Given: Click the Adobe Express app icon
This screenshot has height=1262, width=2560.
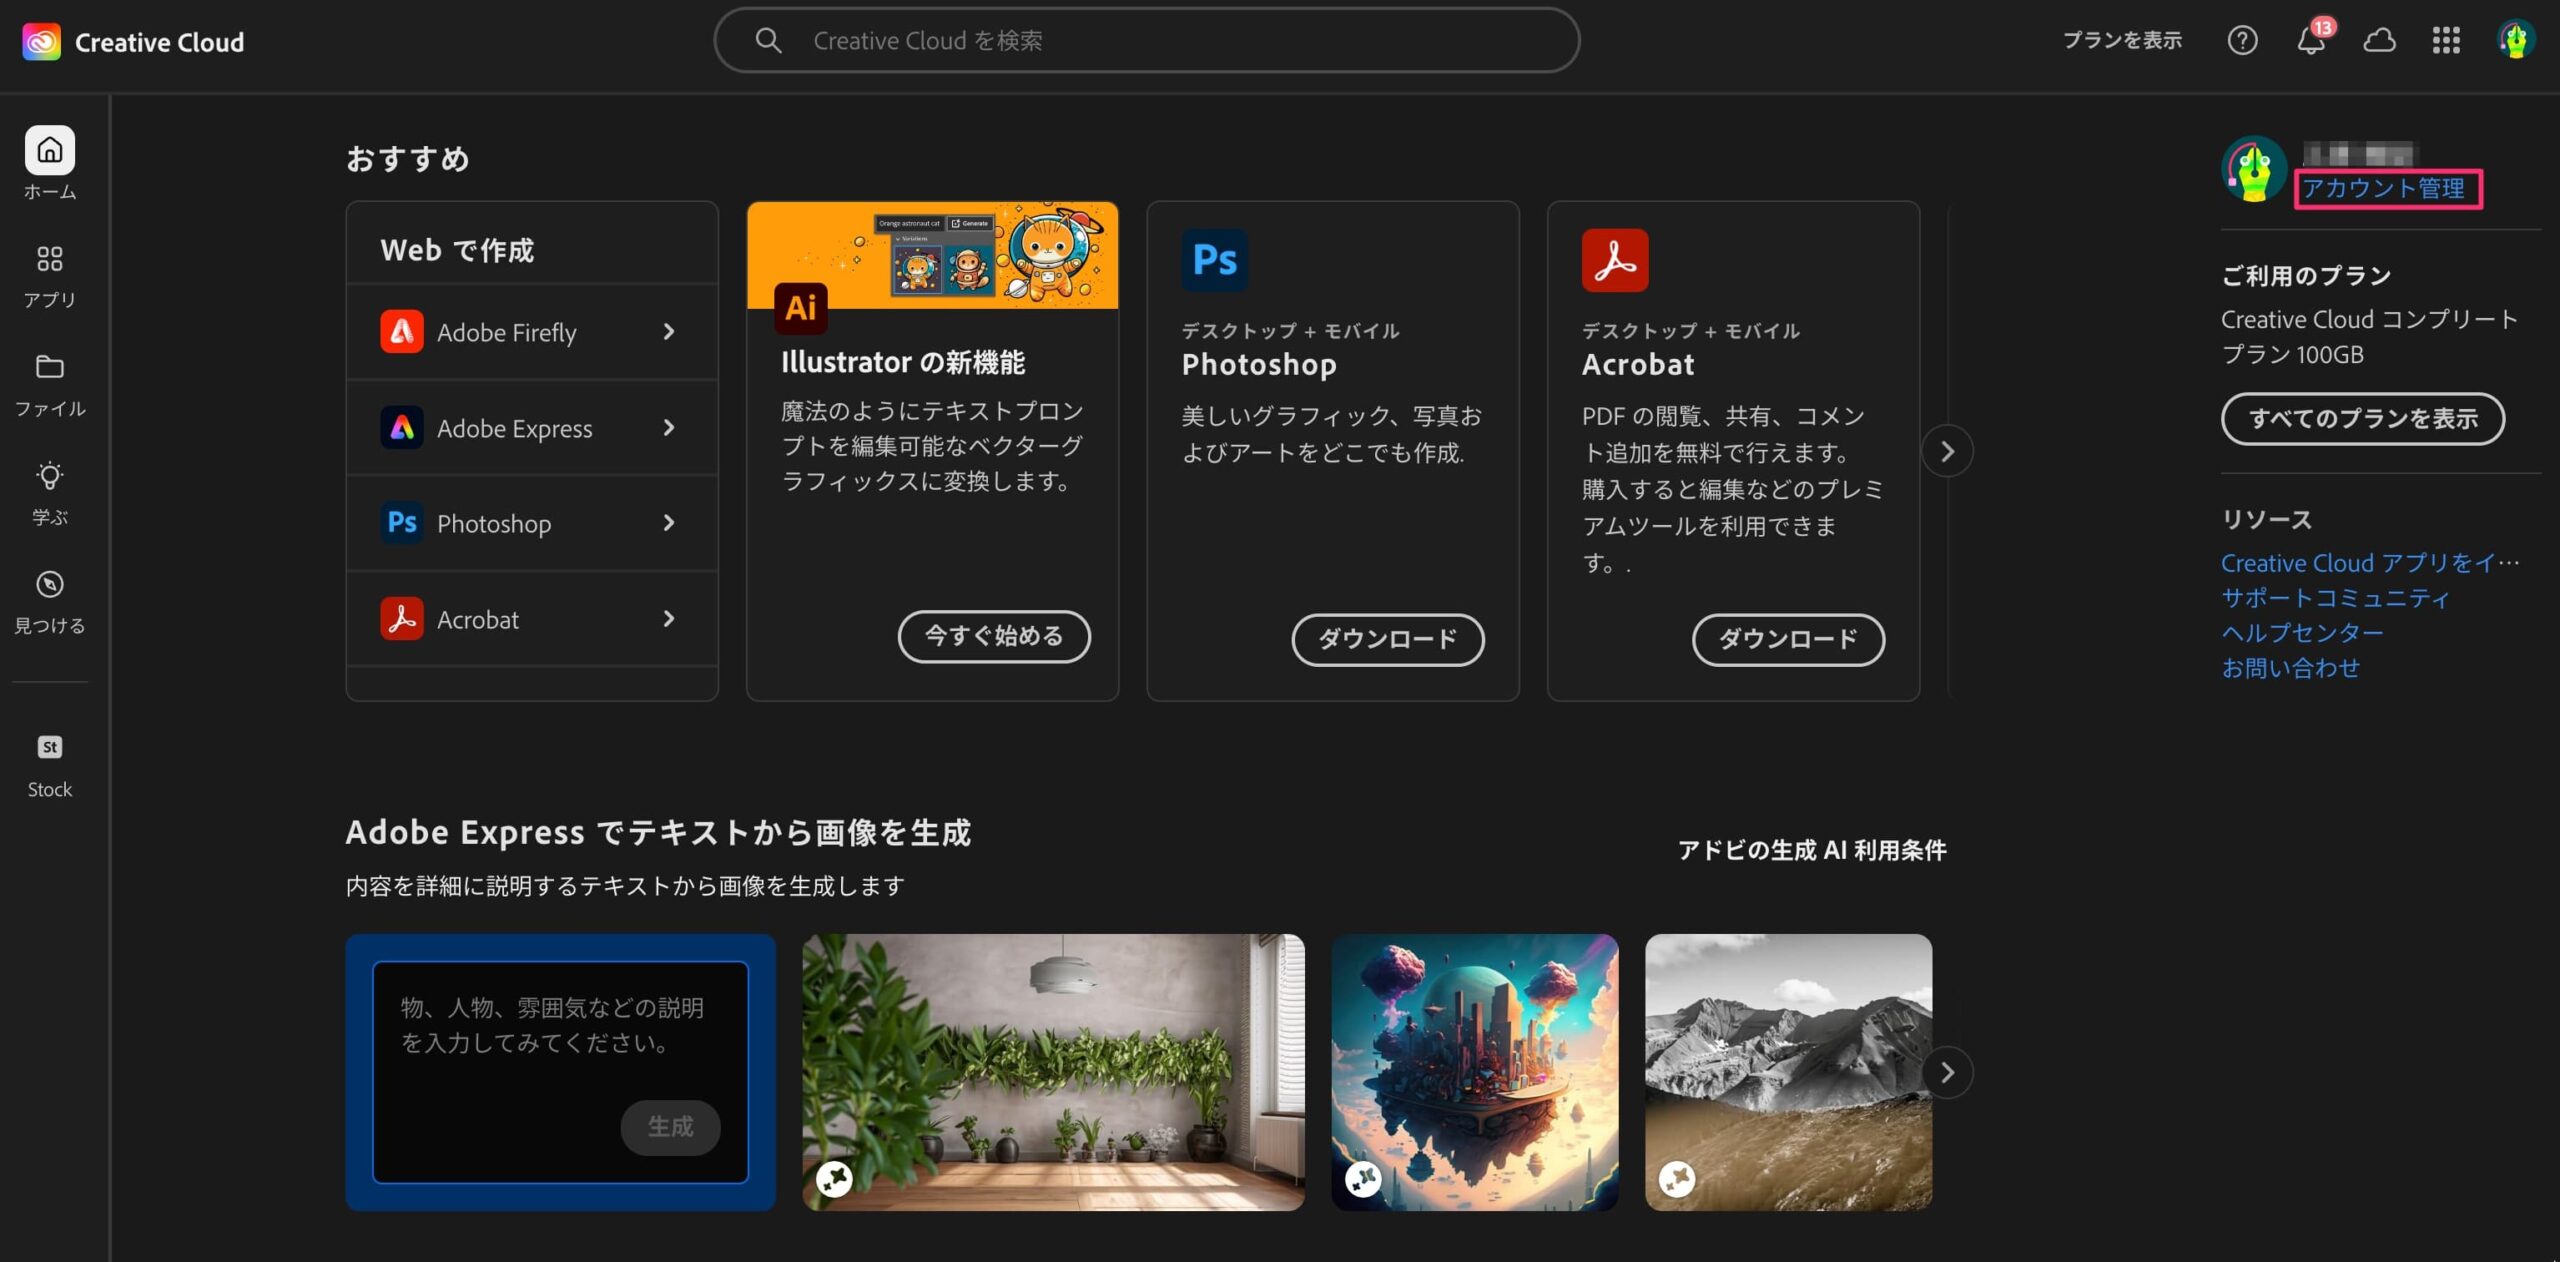Looking at the screenshot, I should 402,428.
